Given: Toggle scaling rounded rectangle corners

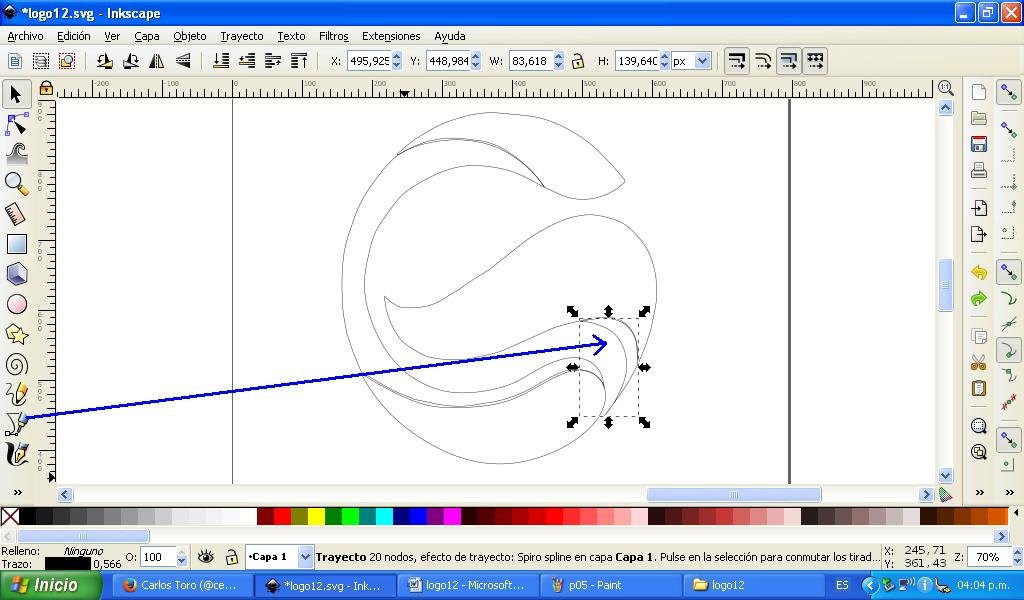Looking at the screenshot, I should [x=763, y=61].
